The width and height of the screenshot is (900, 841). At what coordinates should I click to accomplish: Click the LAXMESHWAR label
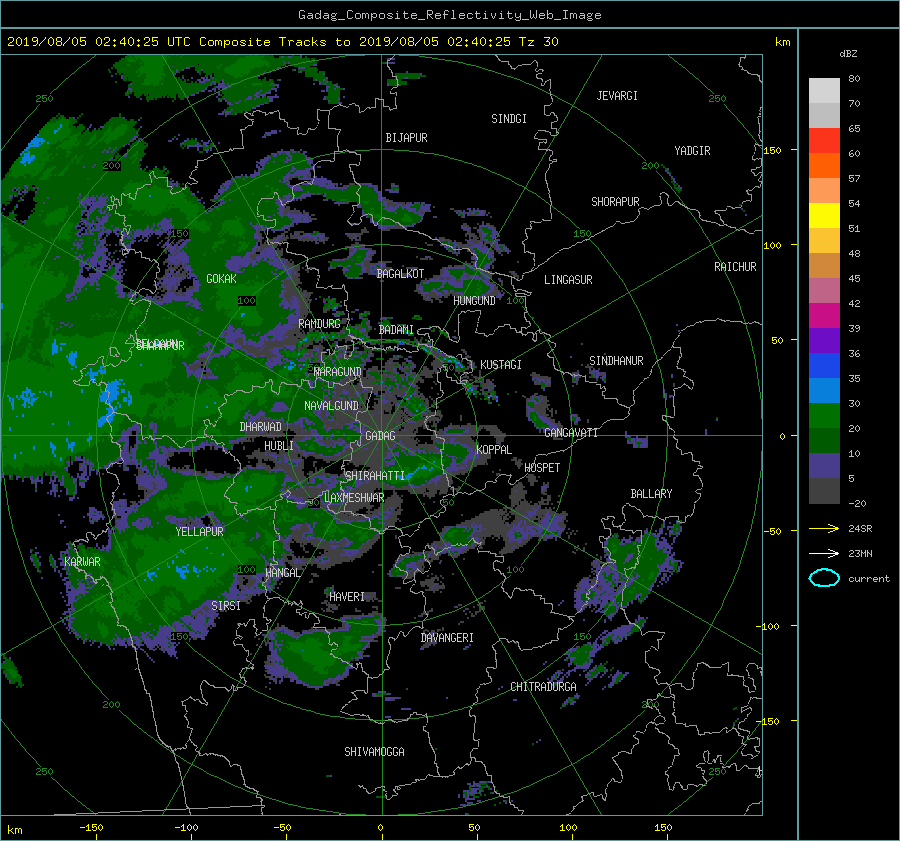pyautogui.click(x=354, y=498)
